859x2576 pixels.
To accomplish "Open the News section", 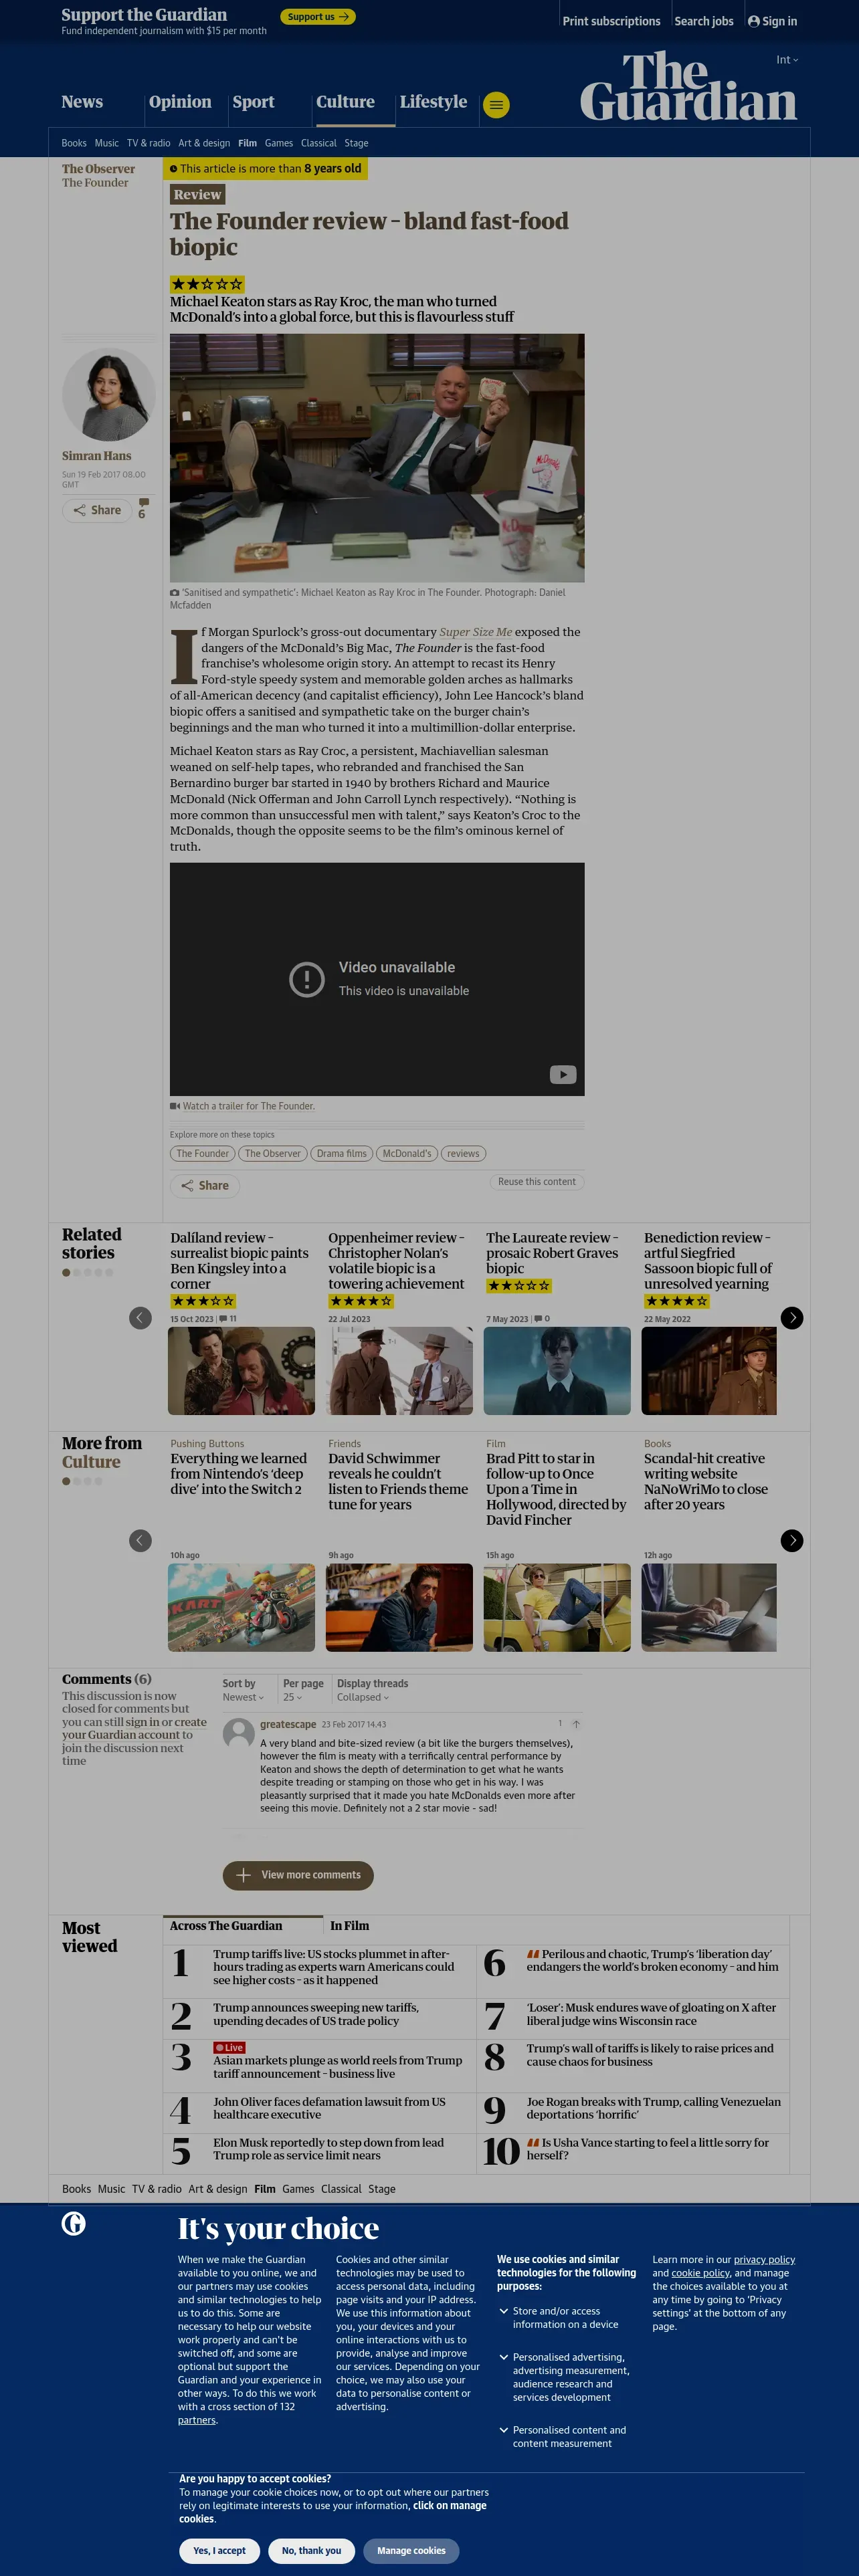I will (82, 102).
